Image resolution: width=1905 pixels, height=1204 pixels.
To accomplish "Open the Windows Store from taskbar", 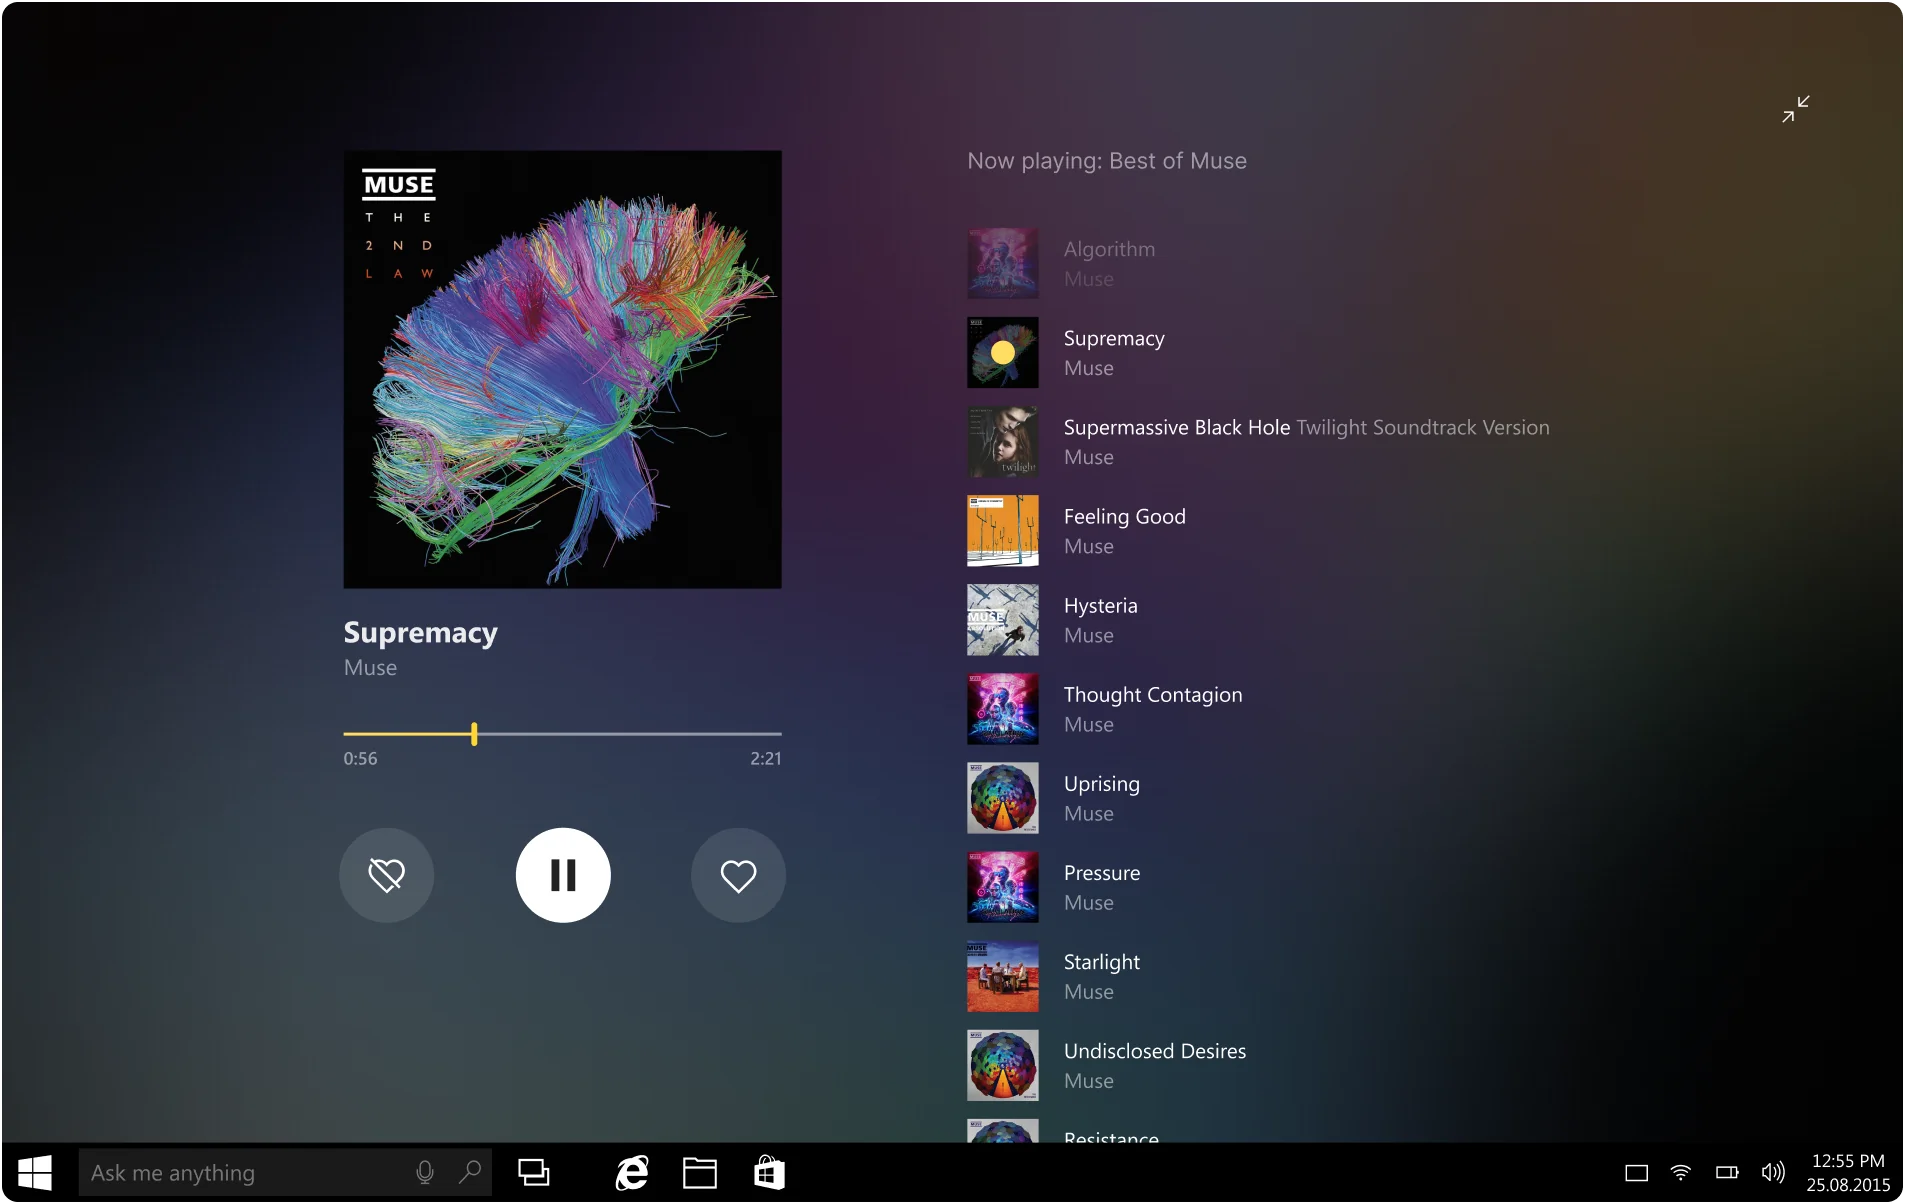I will (769, 1172).
